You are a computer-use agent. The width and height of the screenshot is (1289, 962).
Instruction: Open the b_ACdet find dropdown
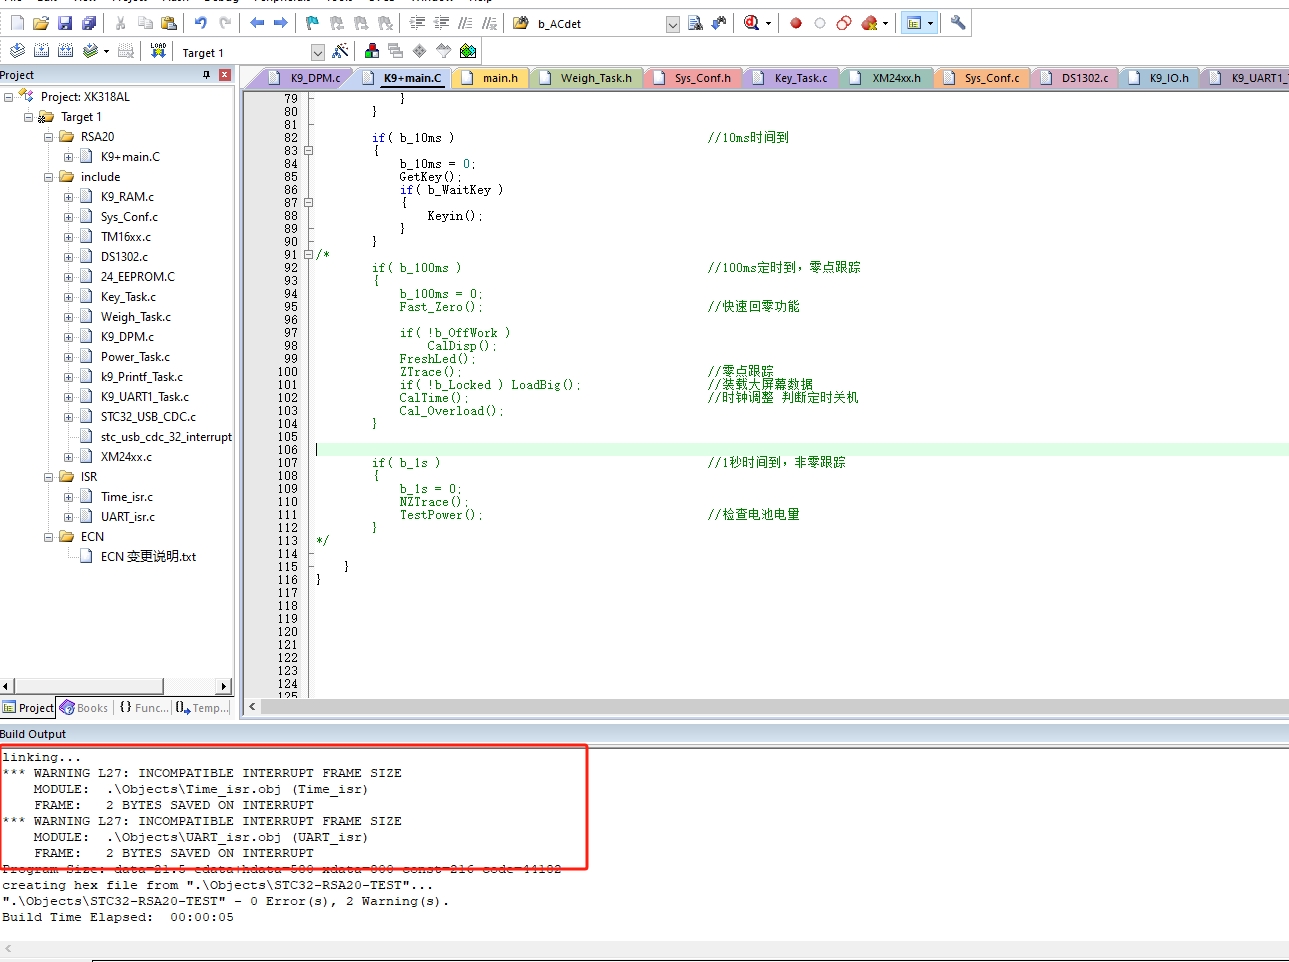(672, 24)
